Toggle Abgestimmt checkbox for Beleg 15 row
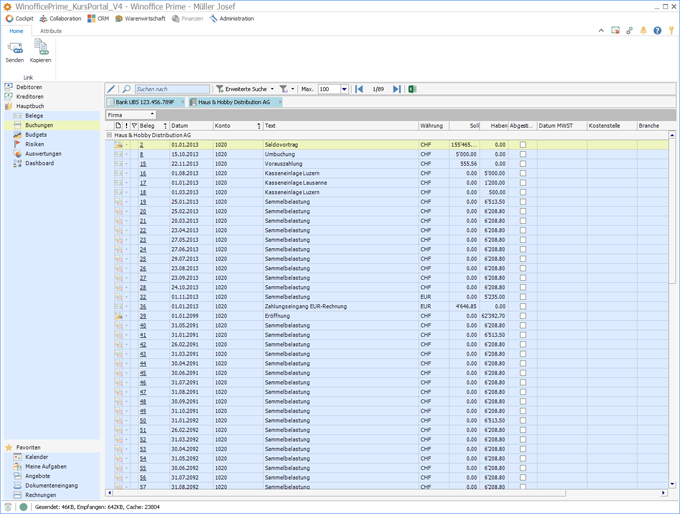The height and width of the screenshot is (514, 680). tap(523, 164)
